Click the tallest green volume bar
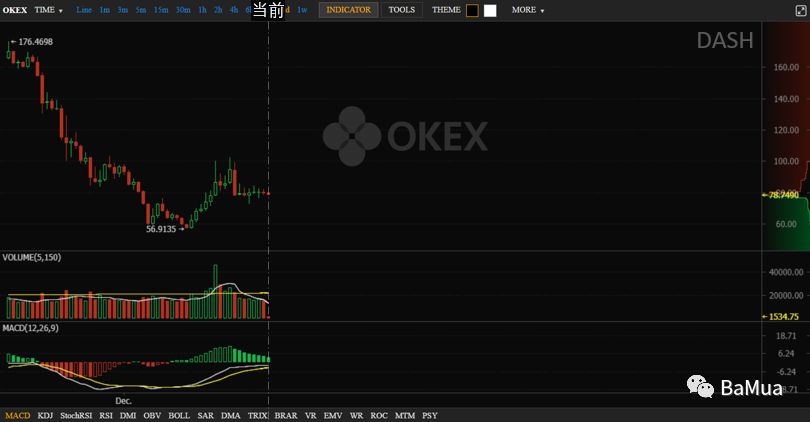Image resolution: width=810 pixels, height=422 pixels. [x=215, y=291]
